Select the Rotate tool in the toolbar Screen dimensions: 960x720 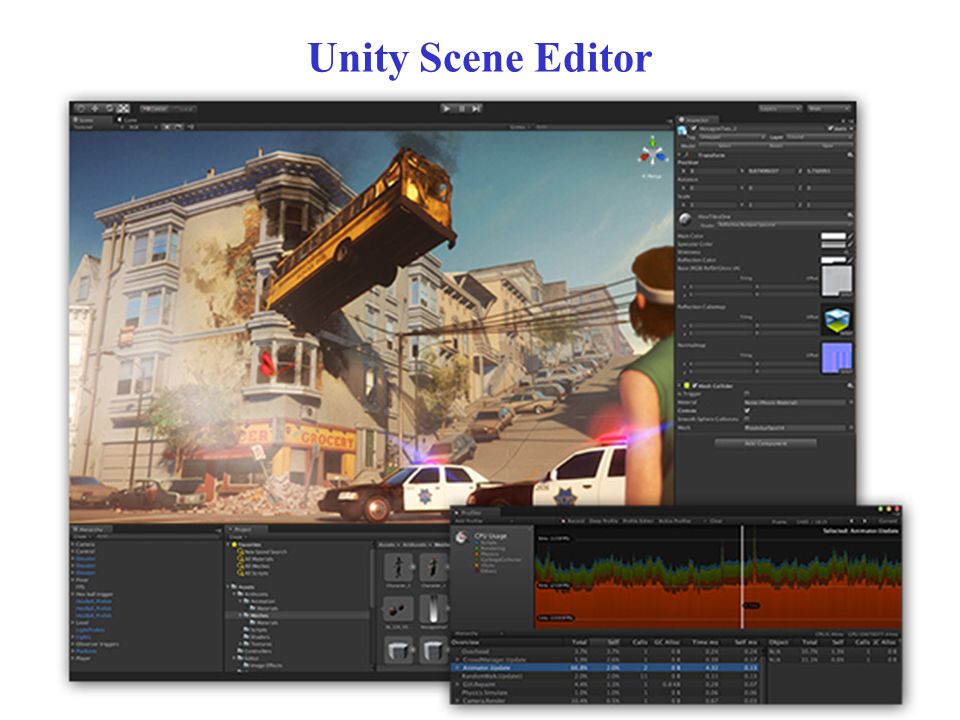pos(109,108)
